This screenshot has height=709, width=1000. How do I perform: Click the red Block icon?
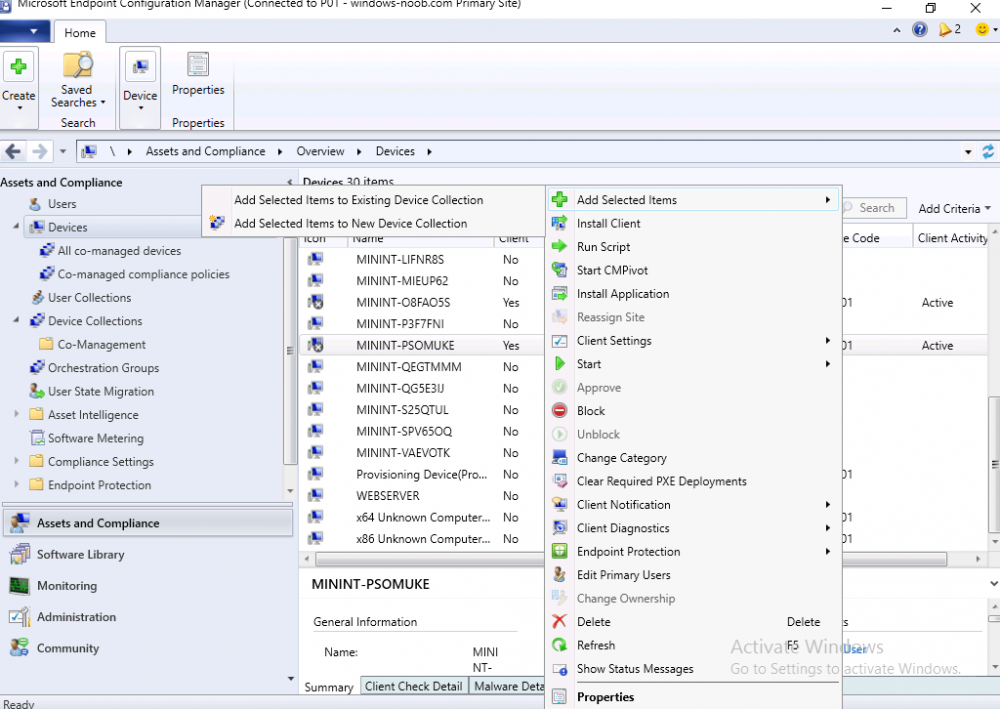click(559, 411)
